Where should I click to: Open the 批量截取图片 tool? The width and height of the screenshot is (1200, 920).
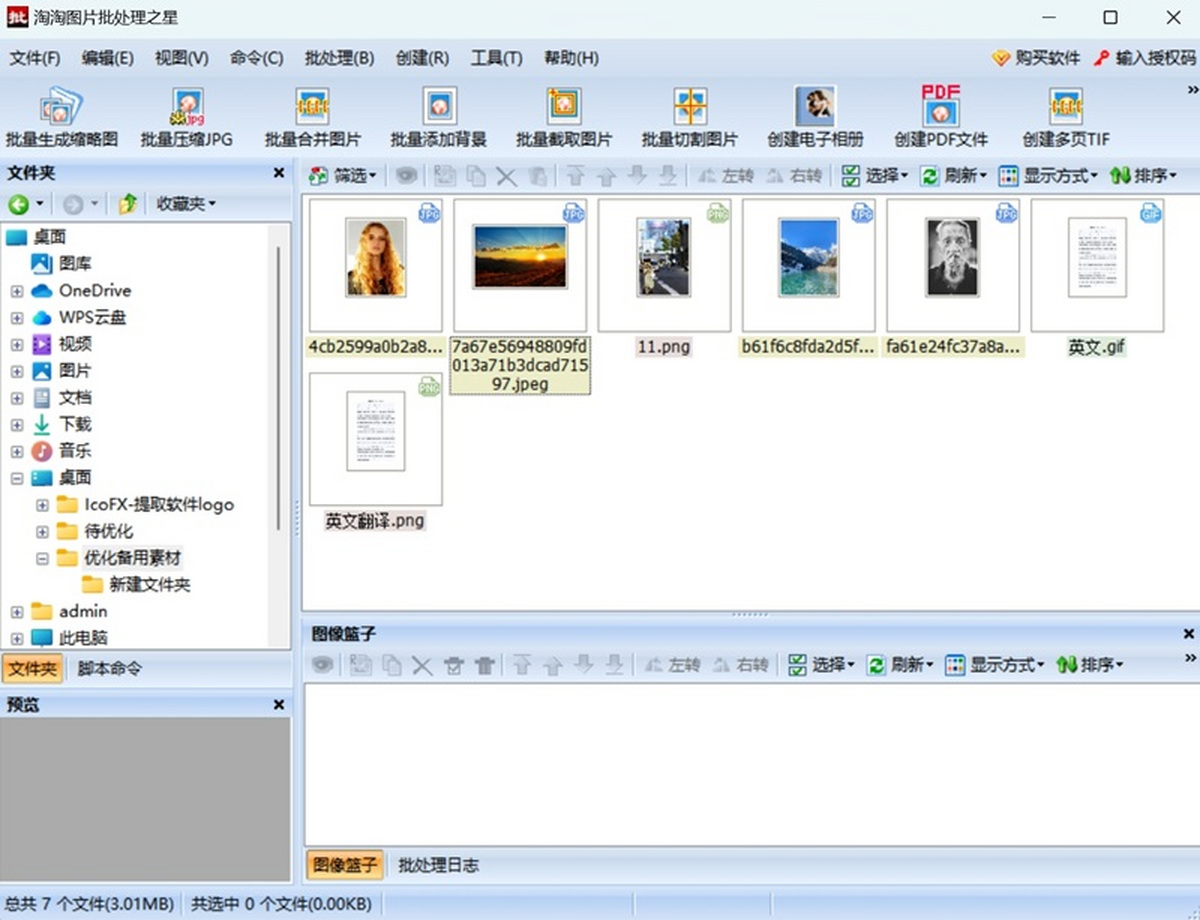coord(564,117)
